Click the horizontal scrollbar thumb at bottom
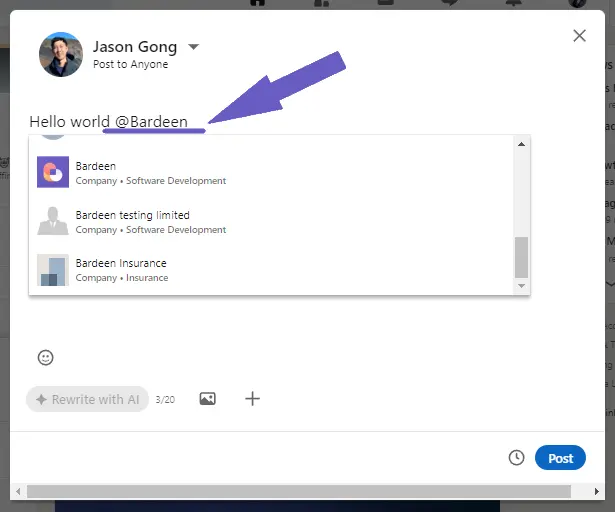 coord(298,491)
